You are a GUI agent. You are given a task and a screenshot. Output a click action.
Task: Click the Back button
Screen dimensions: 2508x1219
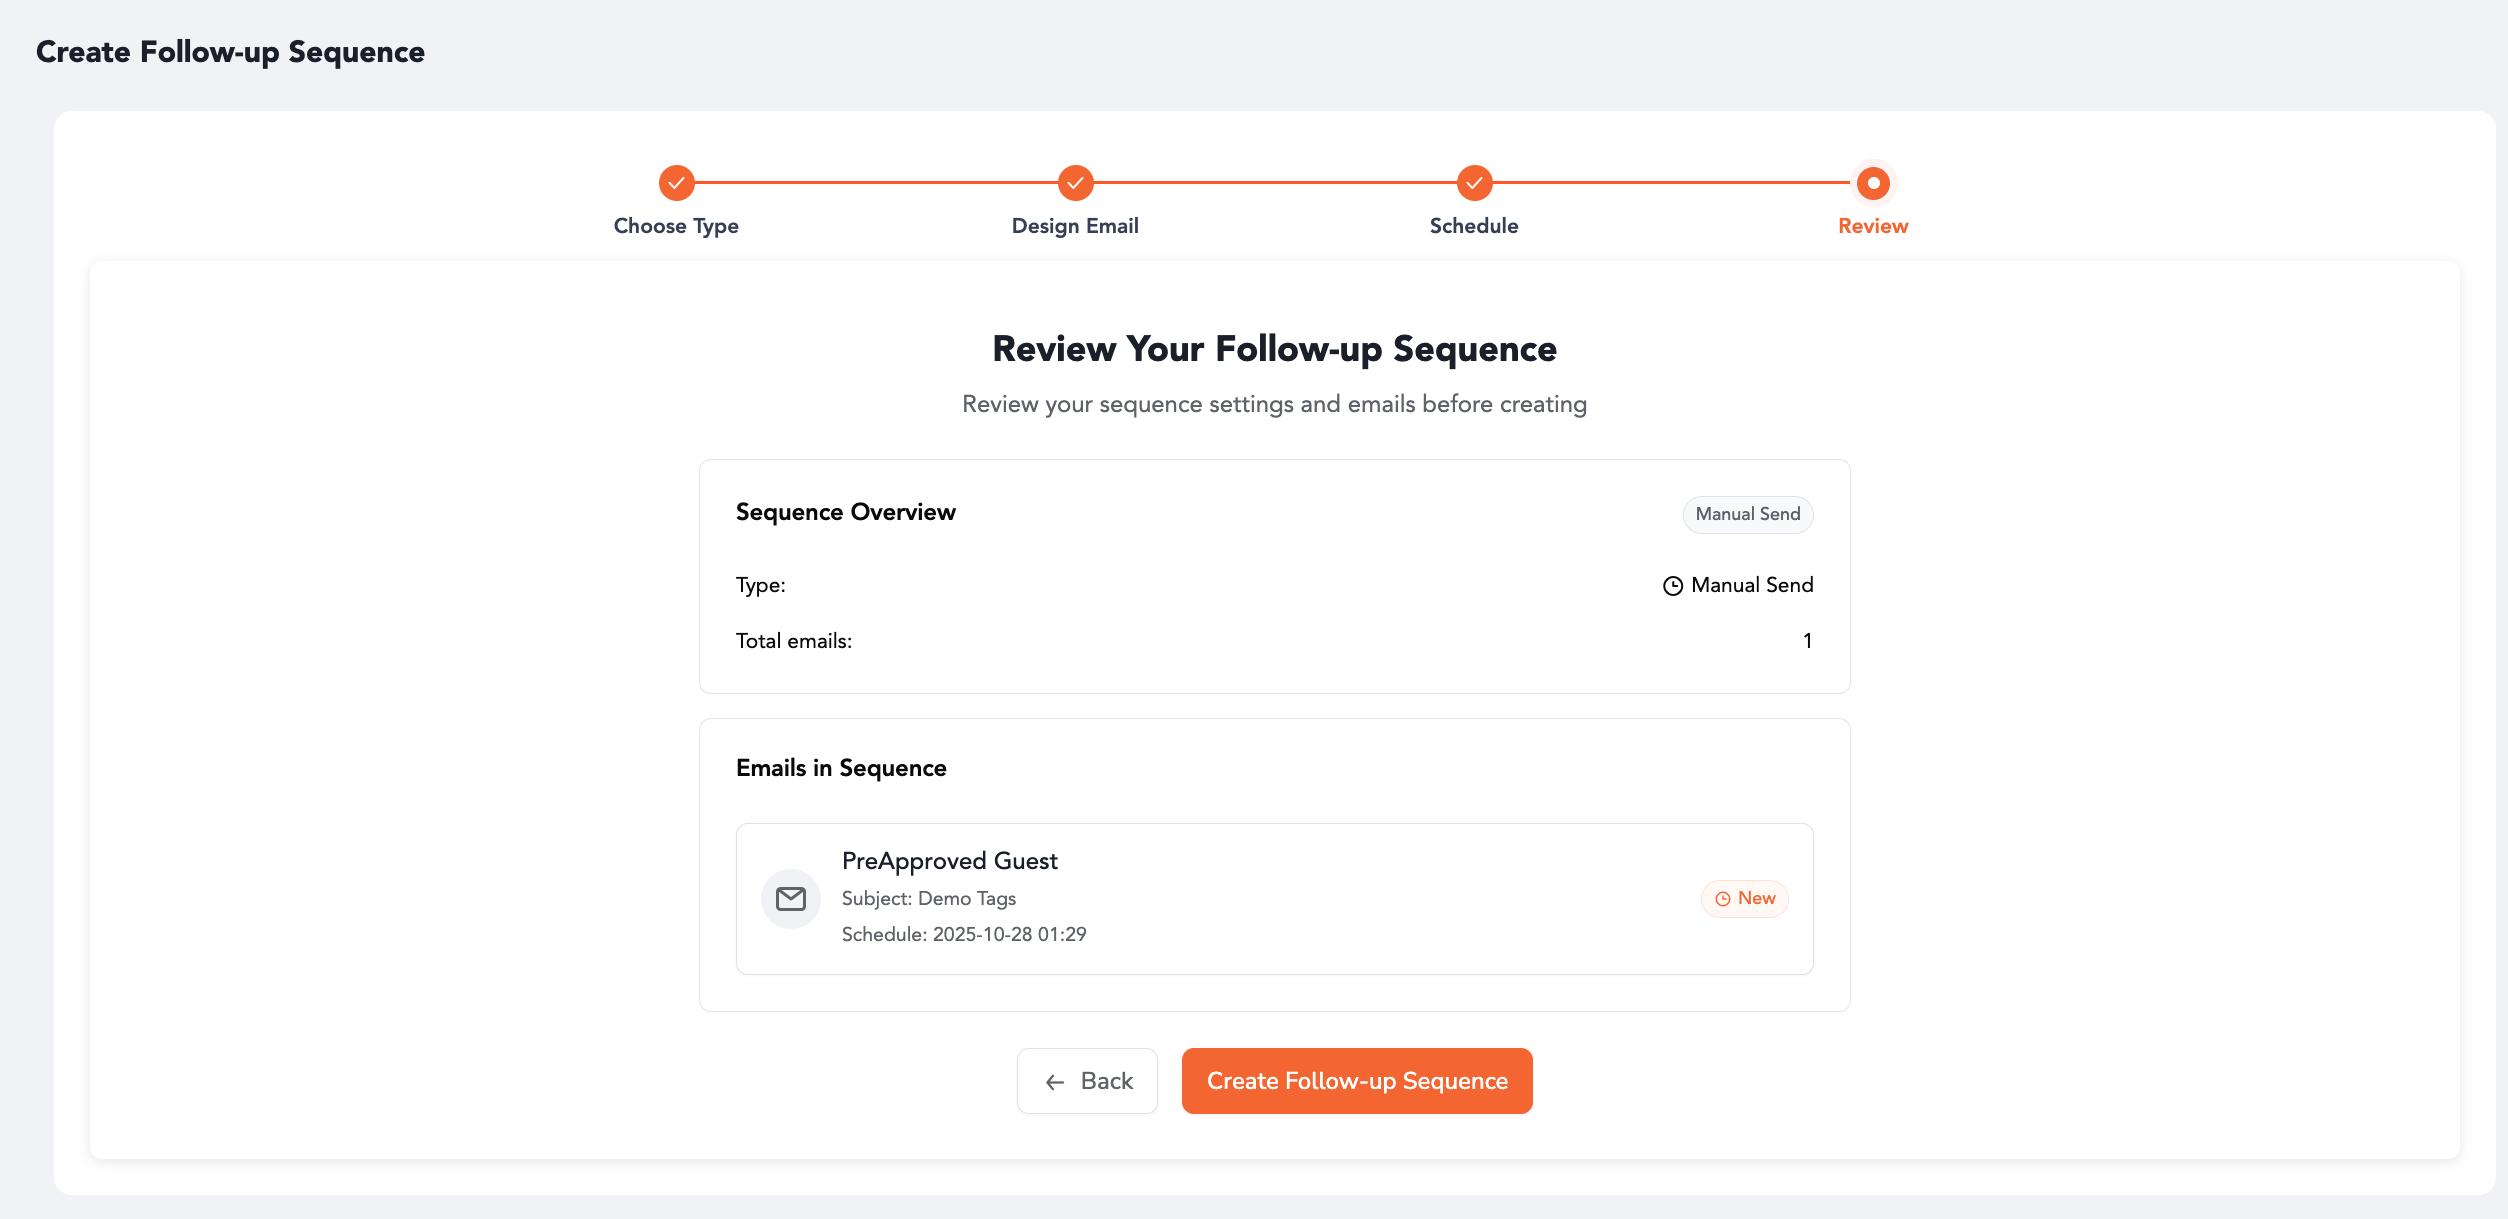pyautogui.click(x=1087, y=1081)
